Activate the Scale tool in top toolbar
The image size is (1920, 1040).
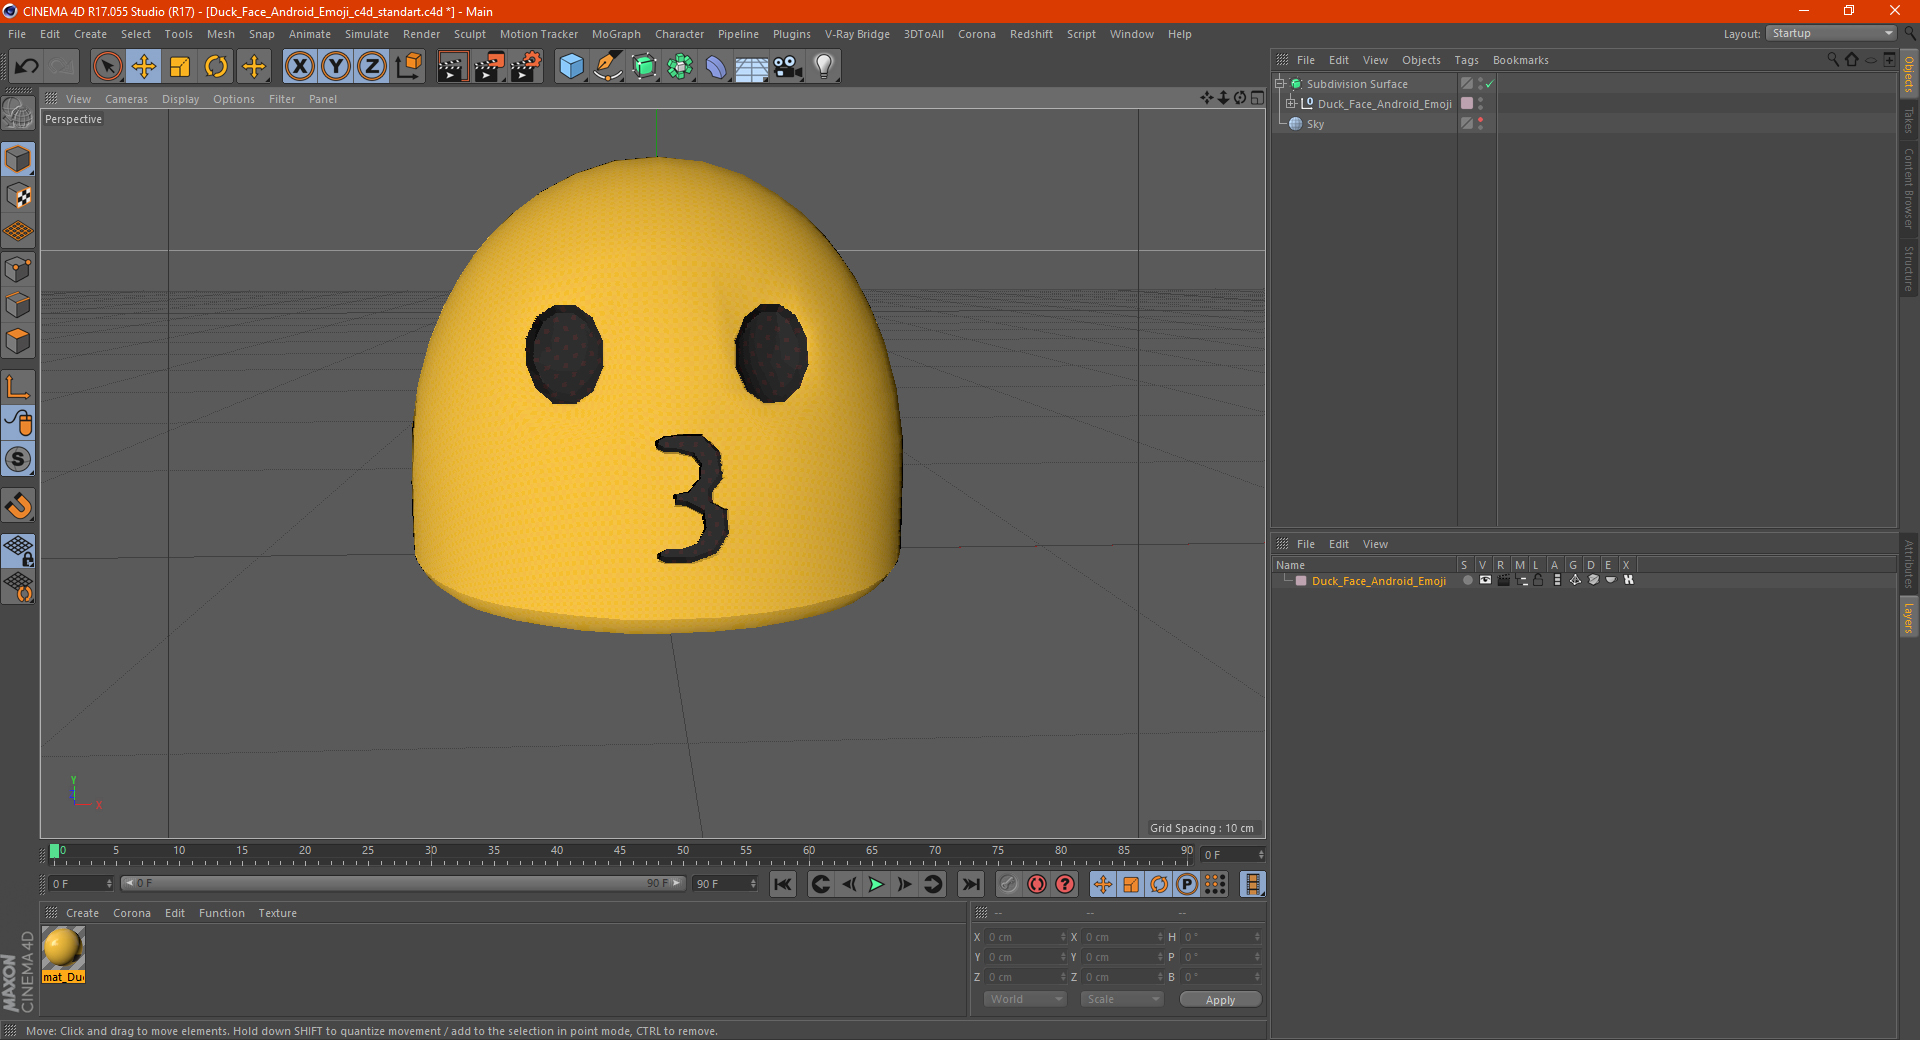[180, 67]
